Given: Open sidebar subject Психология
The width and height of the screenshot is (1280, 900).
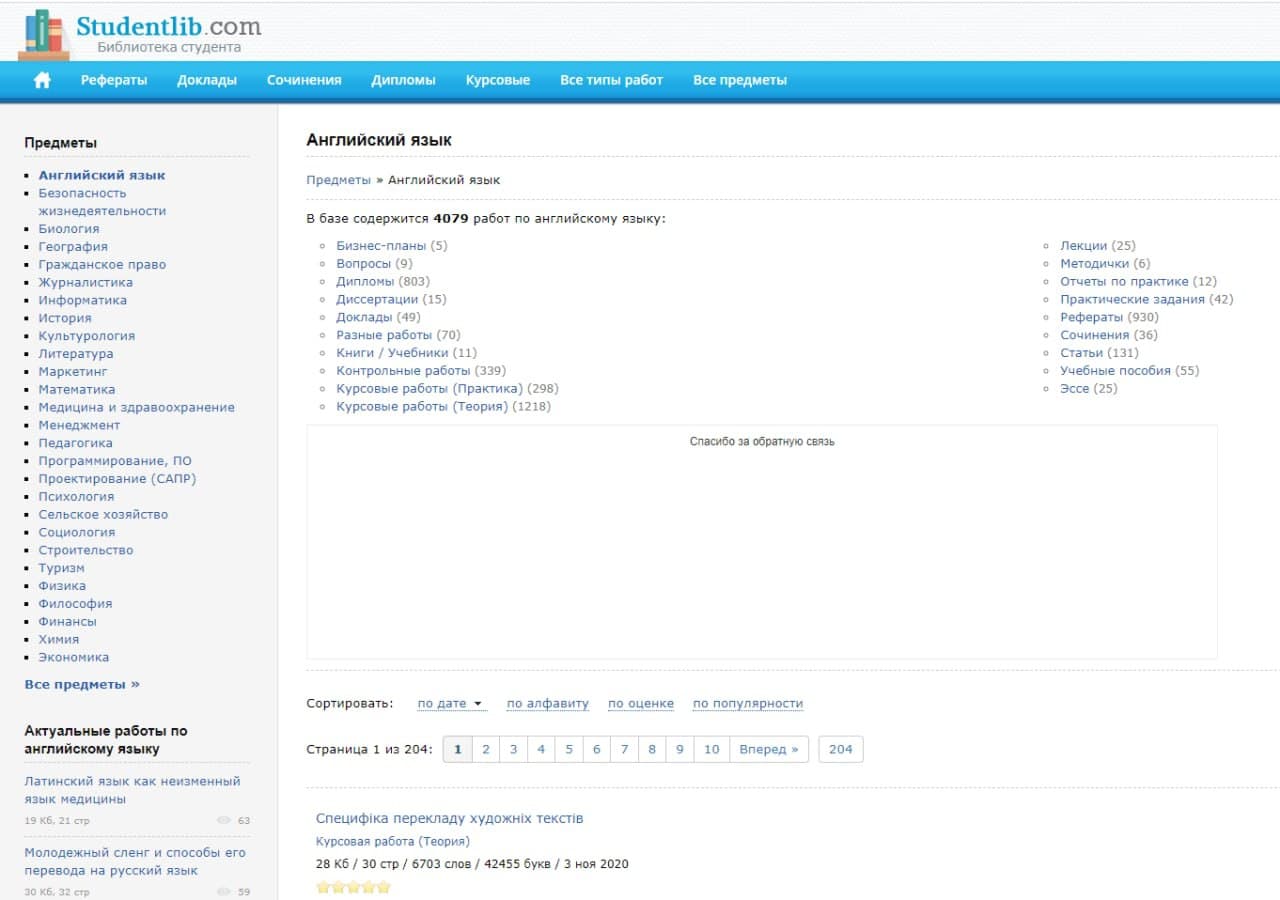Looking at the screenshot, I should 76,497.
